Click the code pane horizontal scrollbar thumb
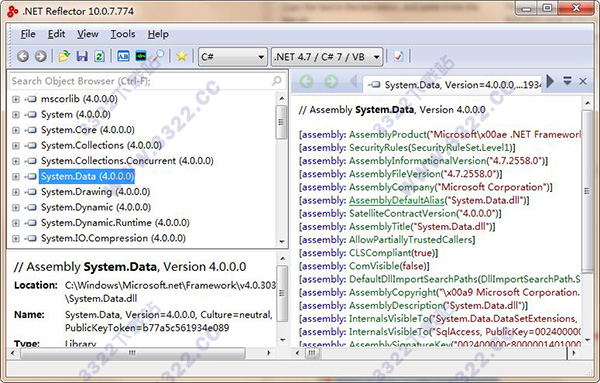 click(312, 353)
